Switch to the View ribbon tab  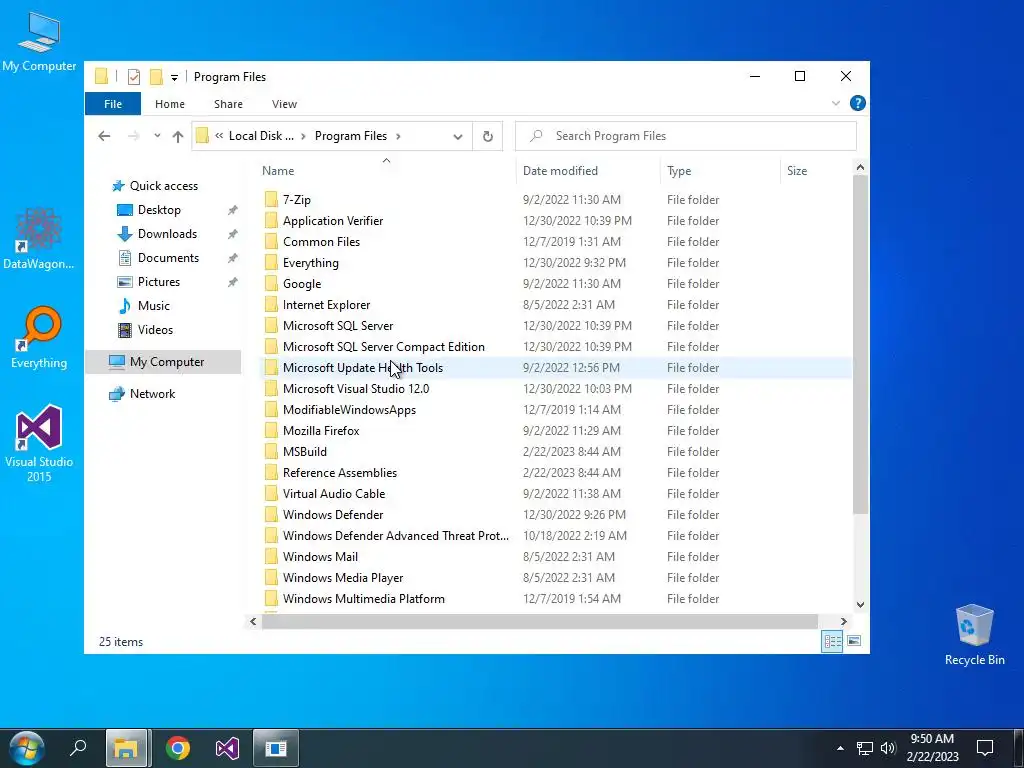(x=284, y=104)
